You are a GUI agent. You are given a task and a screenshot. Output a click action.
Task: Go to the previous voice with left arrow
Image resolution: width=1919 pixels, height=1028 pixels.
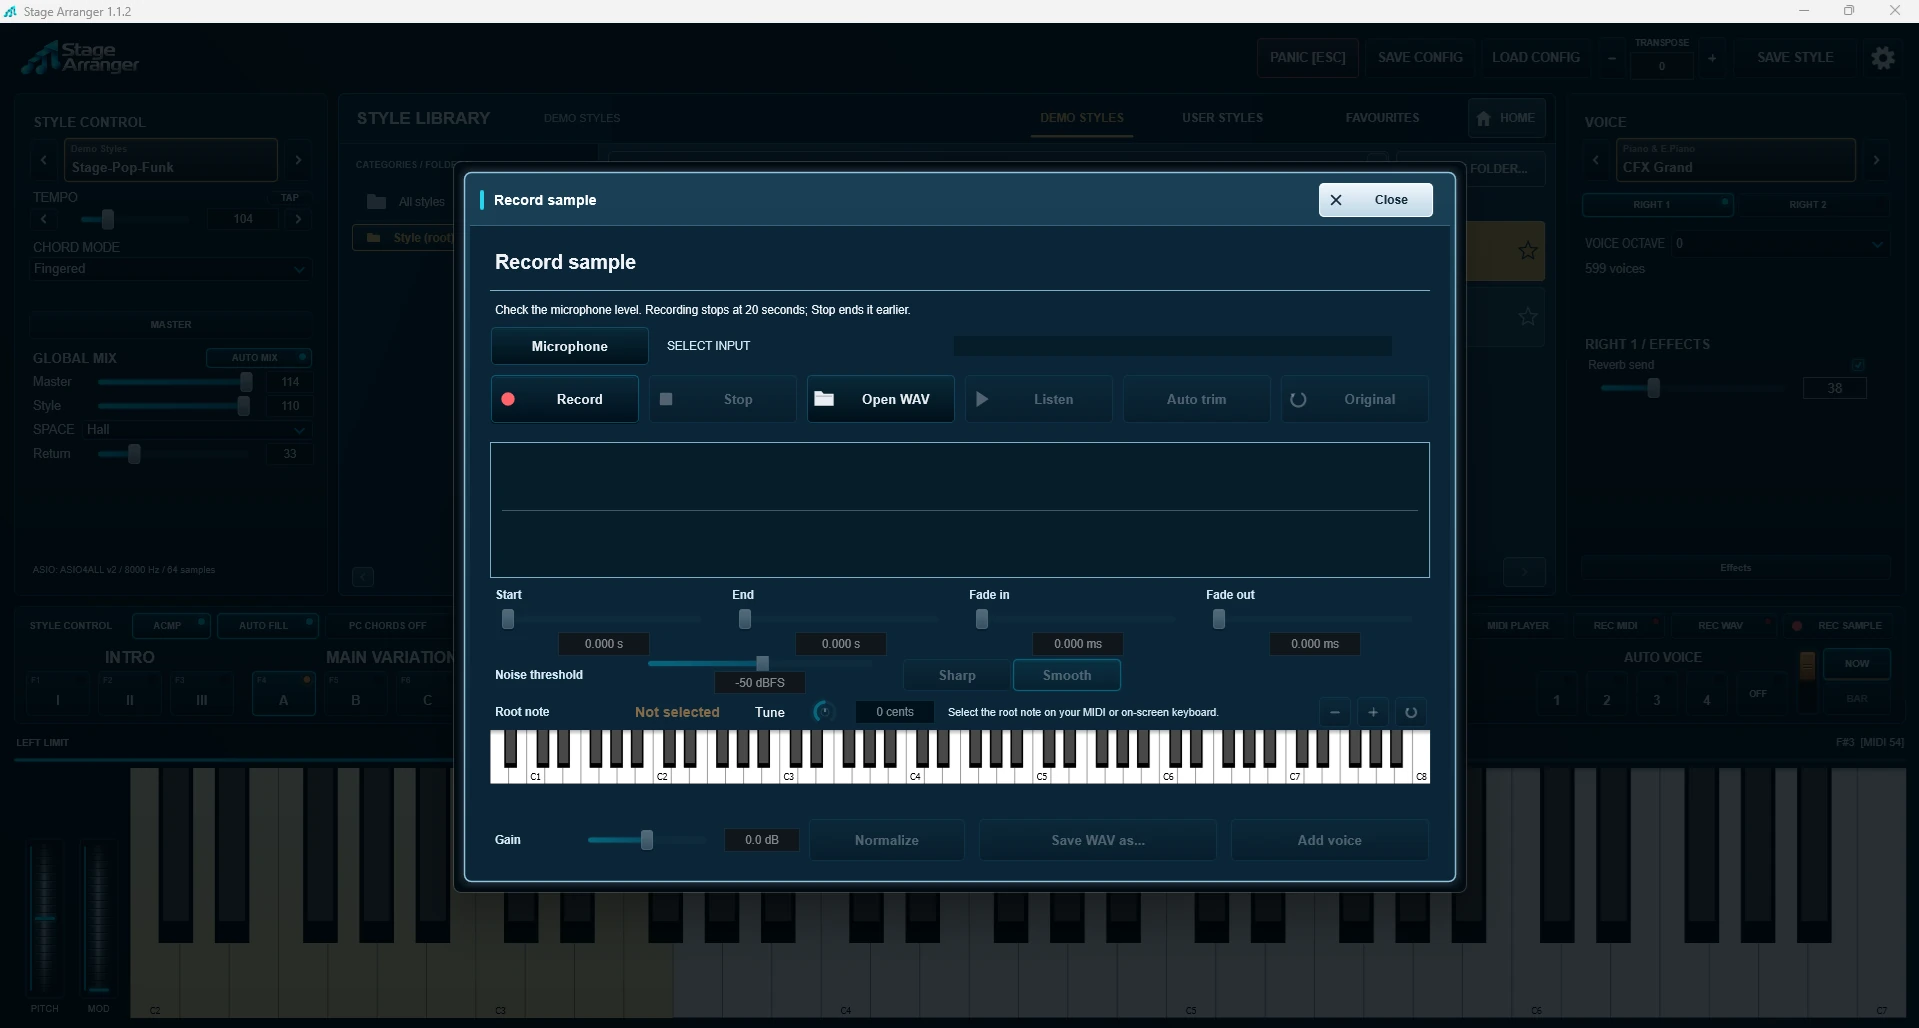coord(1596,160)
